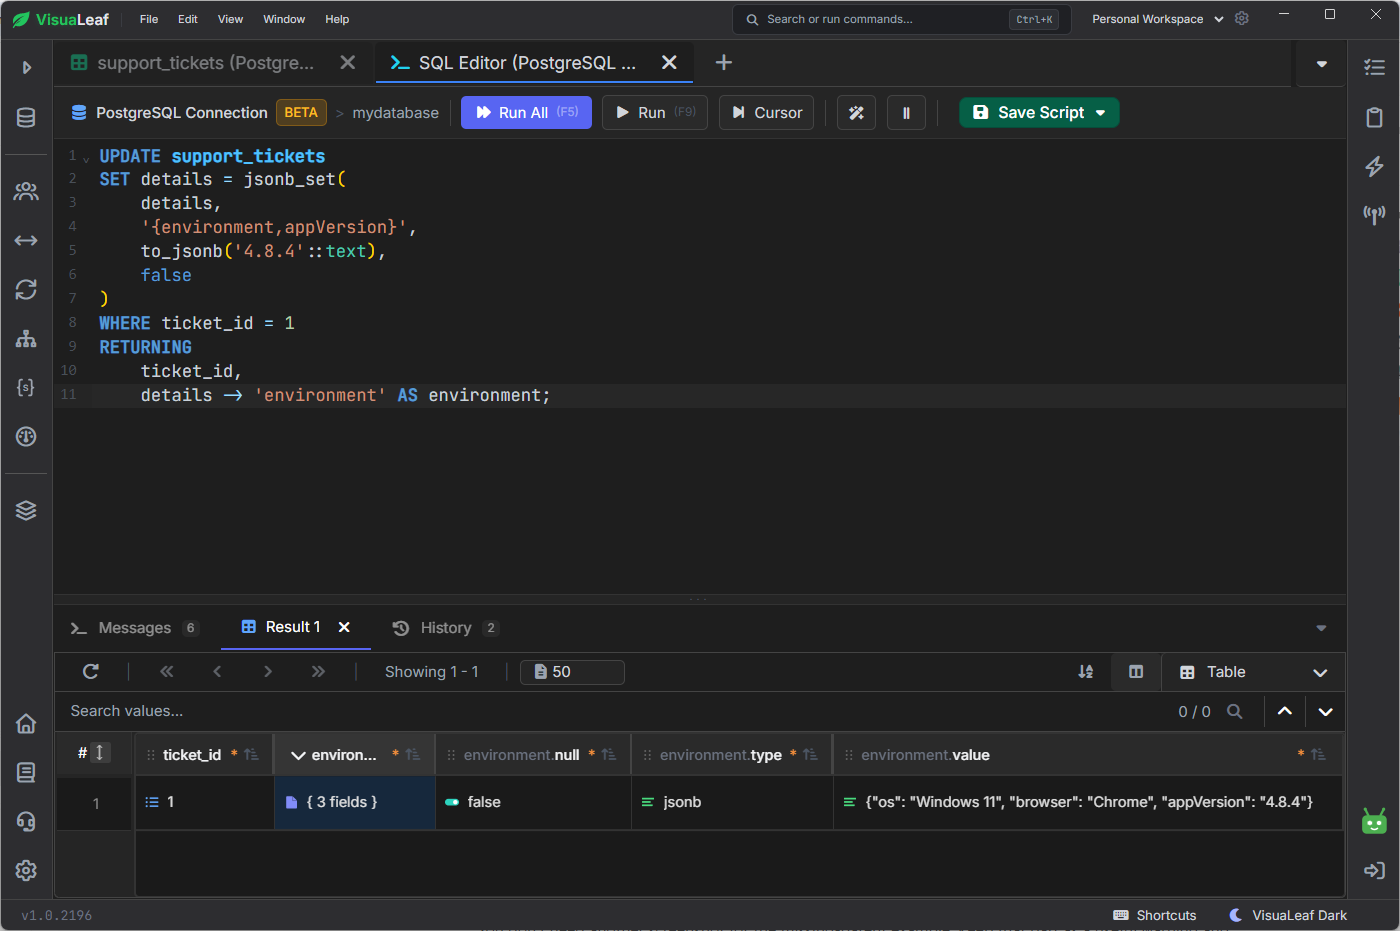
Task: Open the clipboard icon in right panel
Action: pos(1374,117)
